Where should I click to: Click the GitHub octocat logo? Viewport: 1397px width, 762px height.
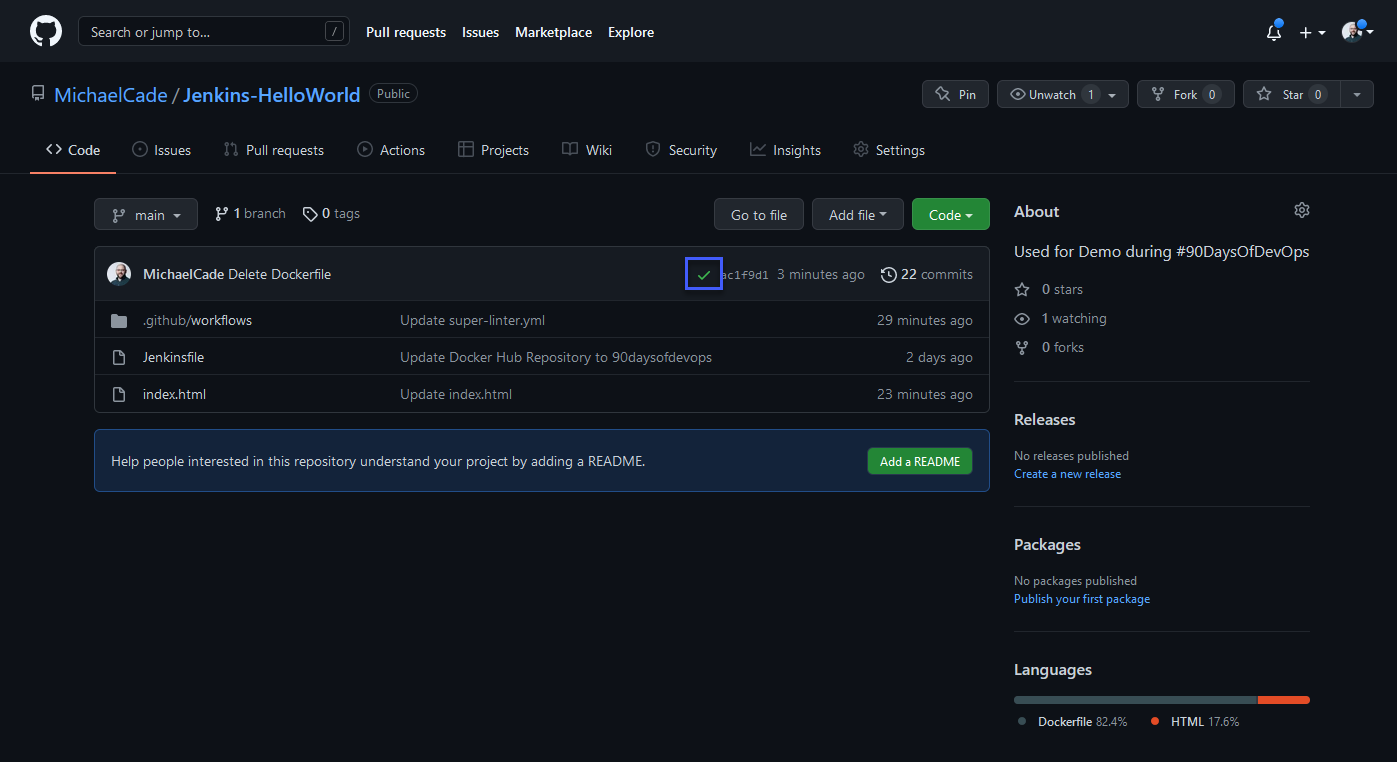click(46, 32)
